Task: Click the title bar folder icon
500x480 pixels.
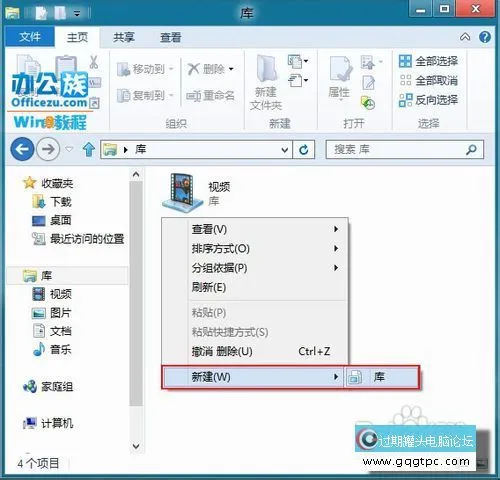Action: click(12, 13)
